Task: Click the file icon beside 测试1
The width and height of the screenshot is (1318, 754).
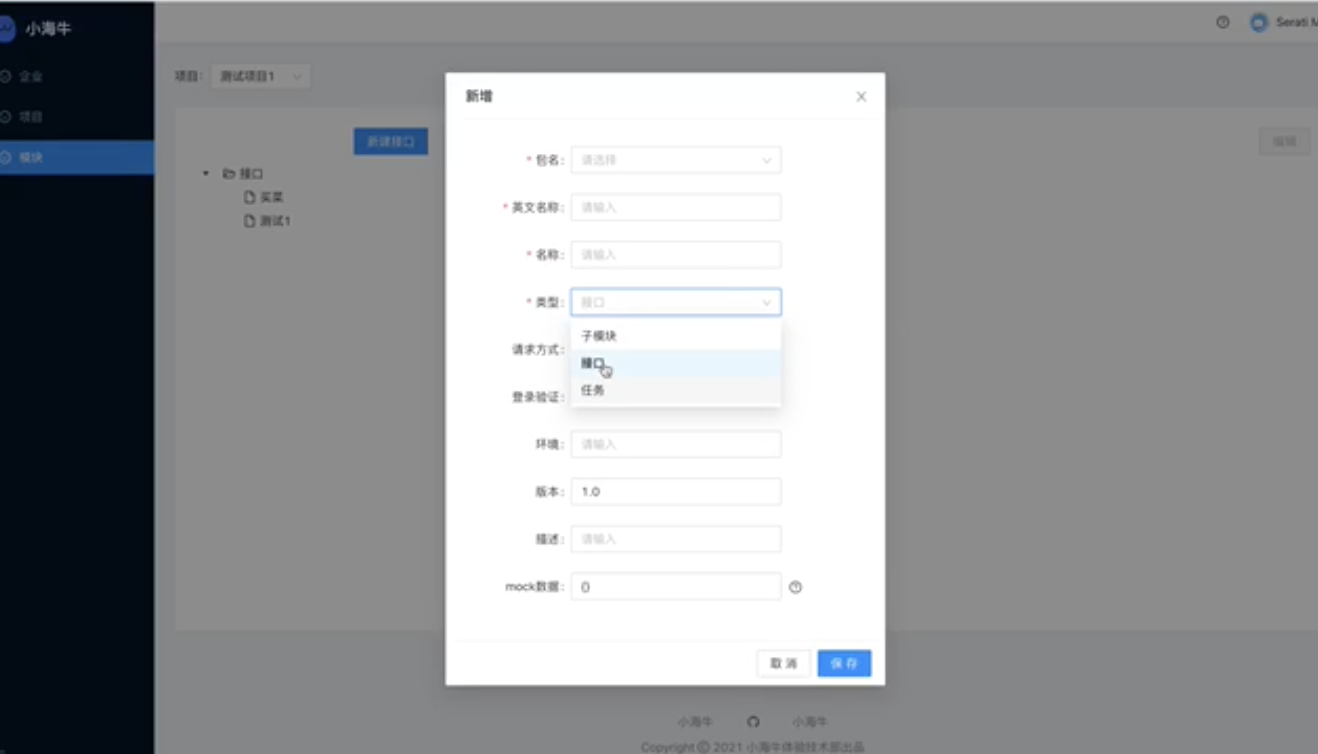Action: [250, 221]
